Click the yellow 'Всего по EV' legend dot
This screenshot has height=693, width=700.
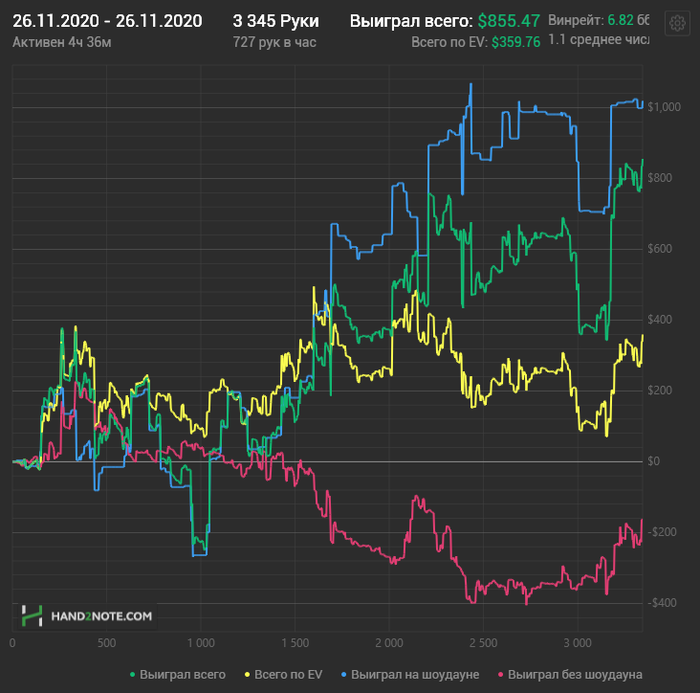[248, 674]
